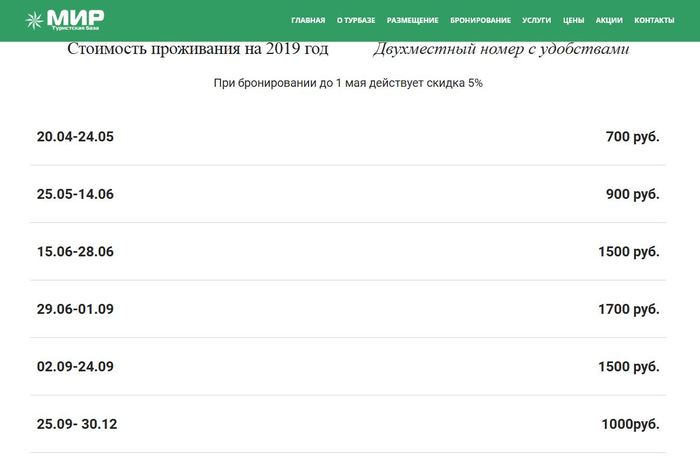The image size is (700, 474).
Task: Go to the О турбазе page
Action: click(x=355, y=21)
